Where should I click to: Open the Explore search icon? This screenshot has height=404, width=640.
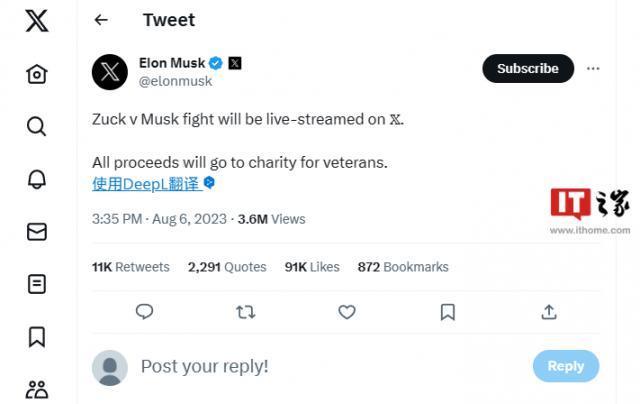37,126
